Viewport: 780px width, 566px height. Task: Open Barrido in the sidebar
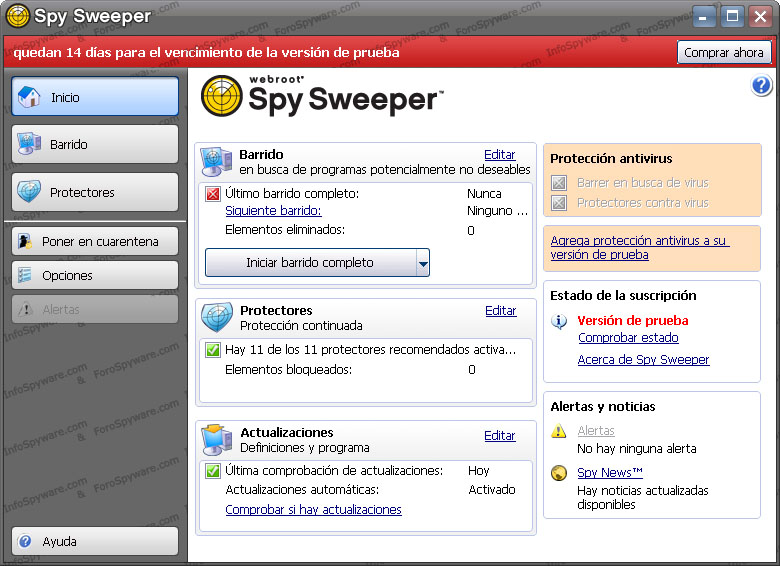95,144
